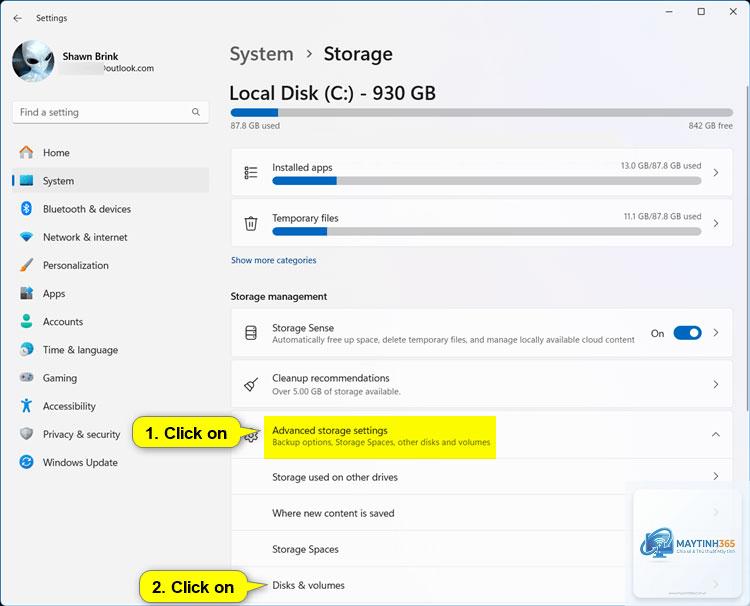The image size is (750, 606).
Task: Click the Apps sidebar icon
Action: tap(26, 293)
